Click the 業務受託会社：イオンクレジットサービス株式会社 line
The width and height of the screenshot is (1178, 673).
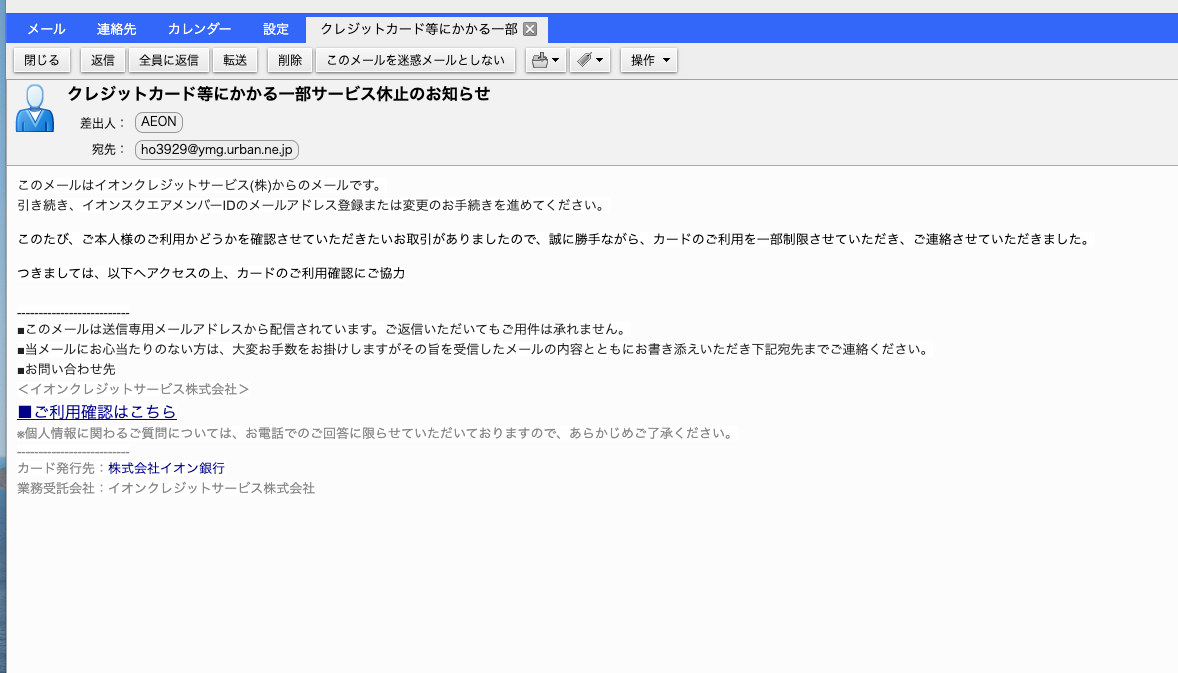pos(166,488)
